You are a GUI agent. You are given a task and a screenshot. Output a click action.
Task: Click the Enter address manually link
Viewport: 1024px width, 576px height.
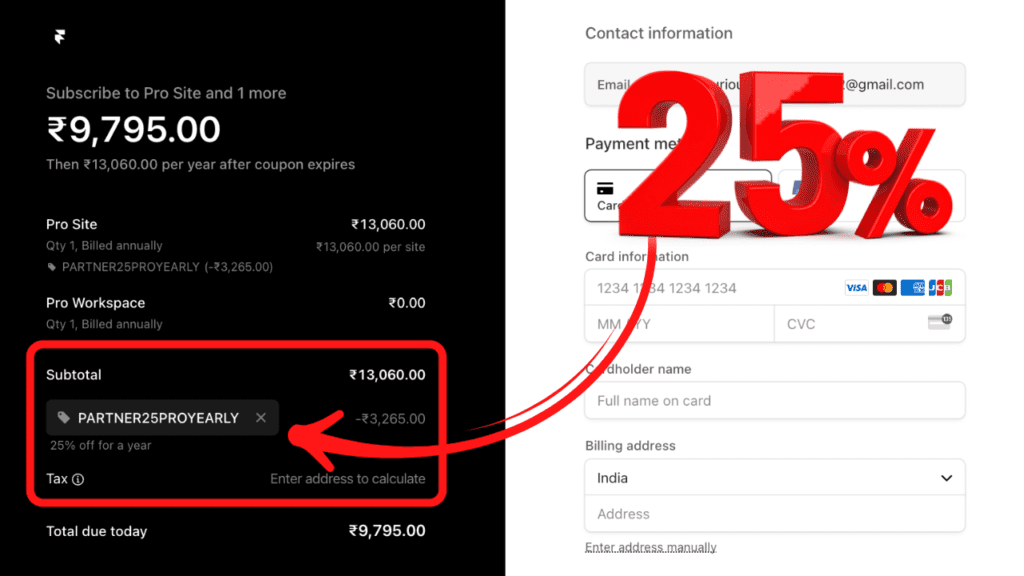click(x=650, y=547)
